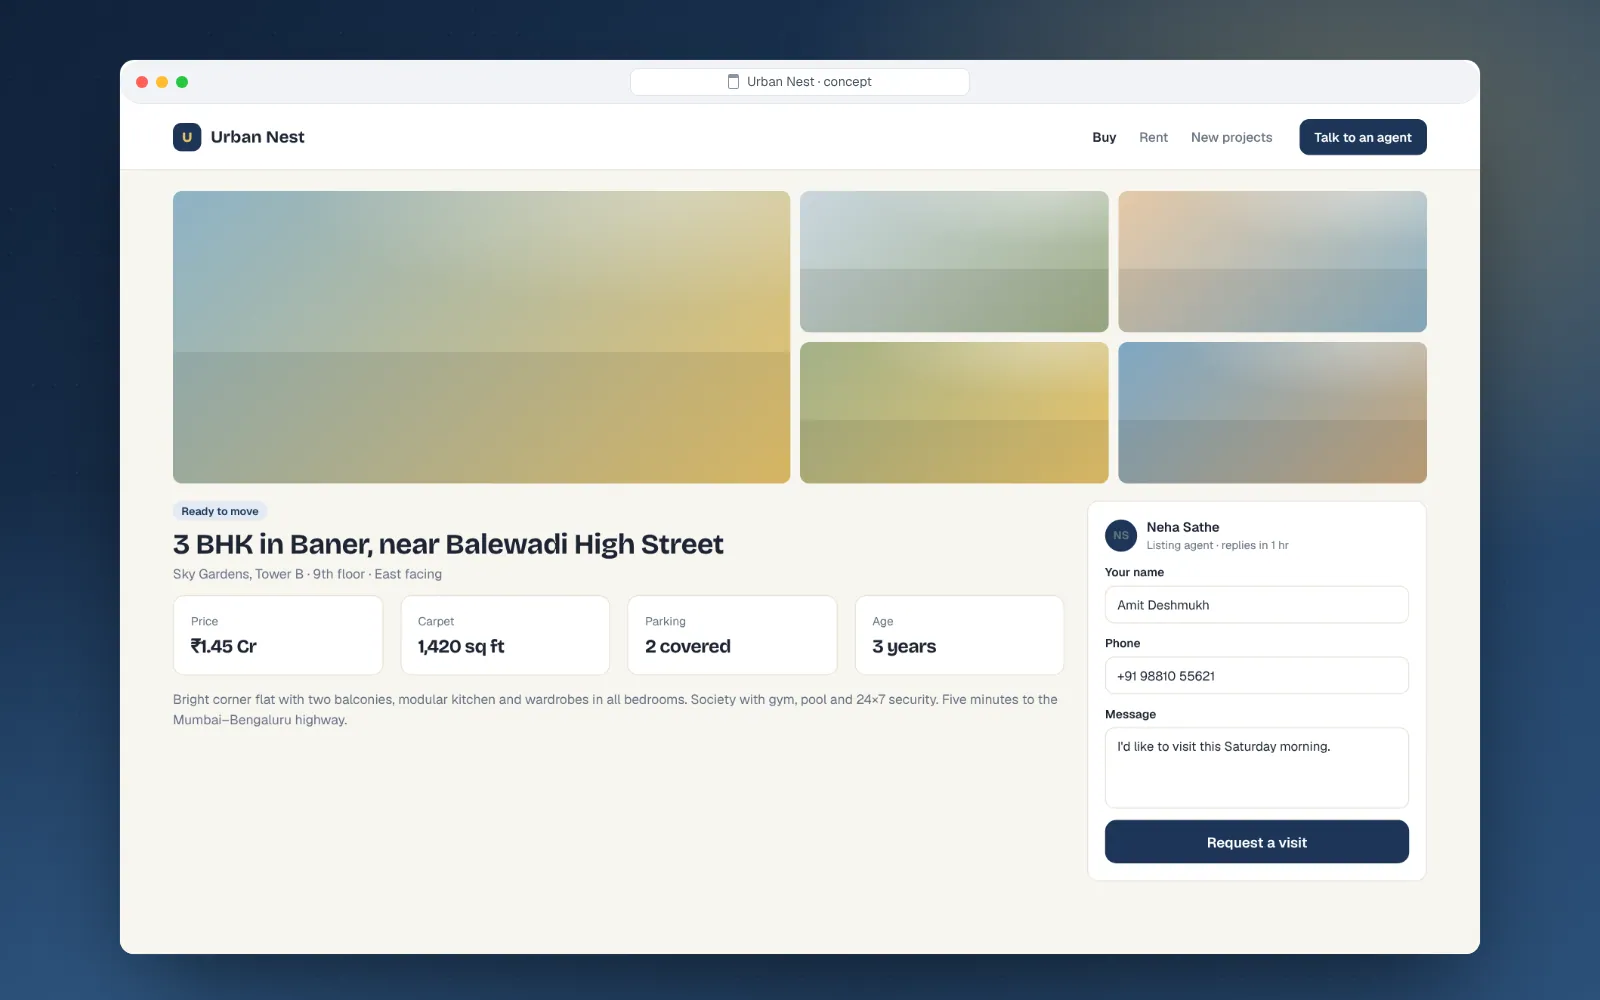Click the page icon in address bar

(733, 82)
